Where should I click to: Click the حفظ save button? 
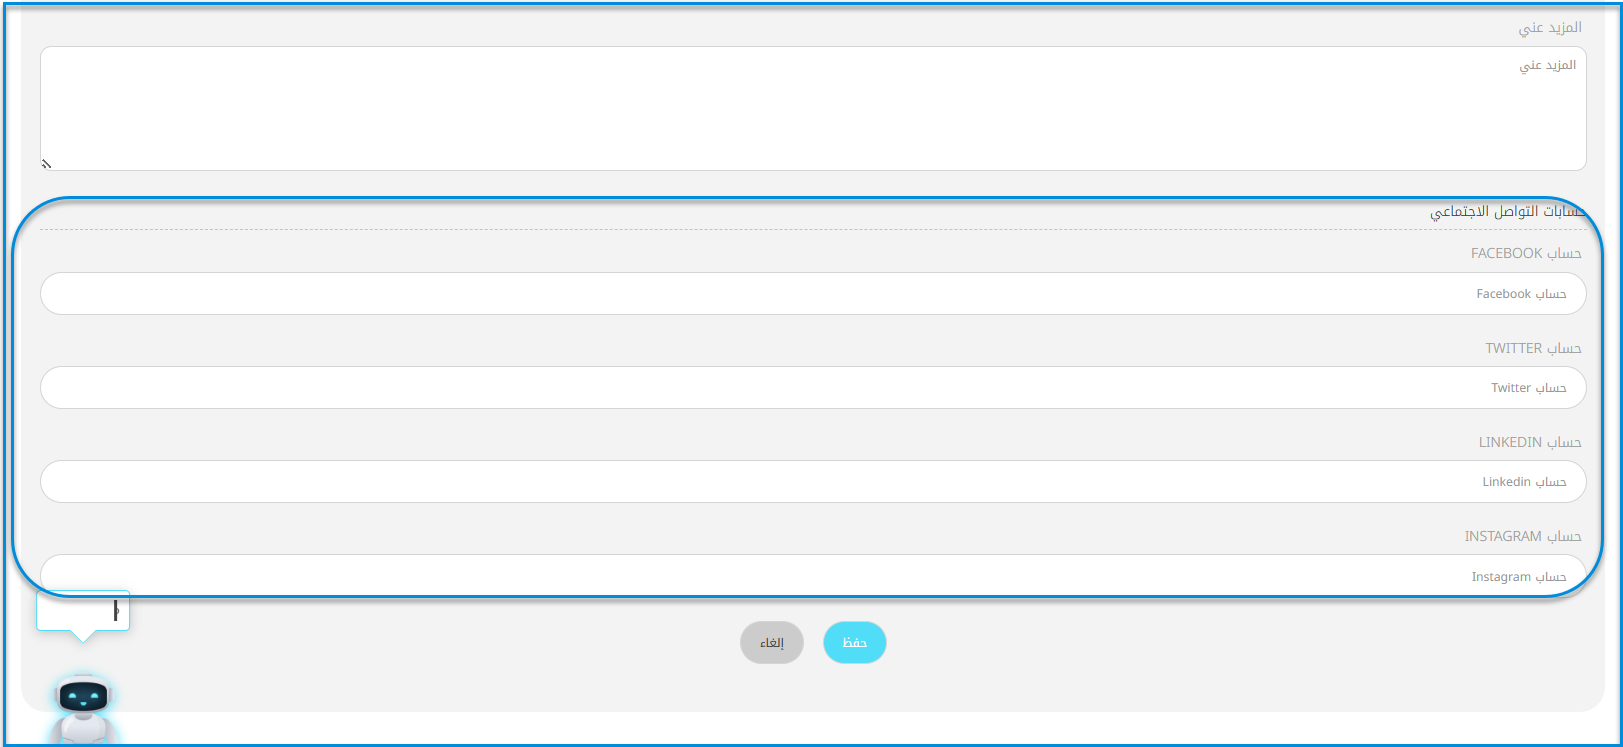pos(854,642)
